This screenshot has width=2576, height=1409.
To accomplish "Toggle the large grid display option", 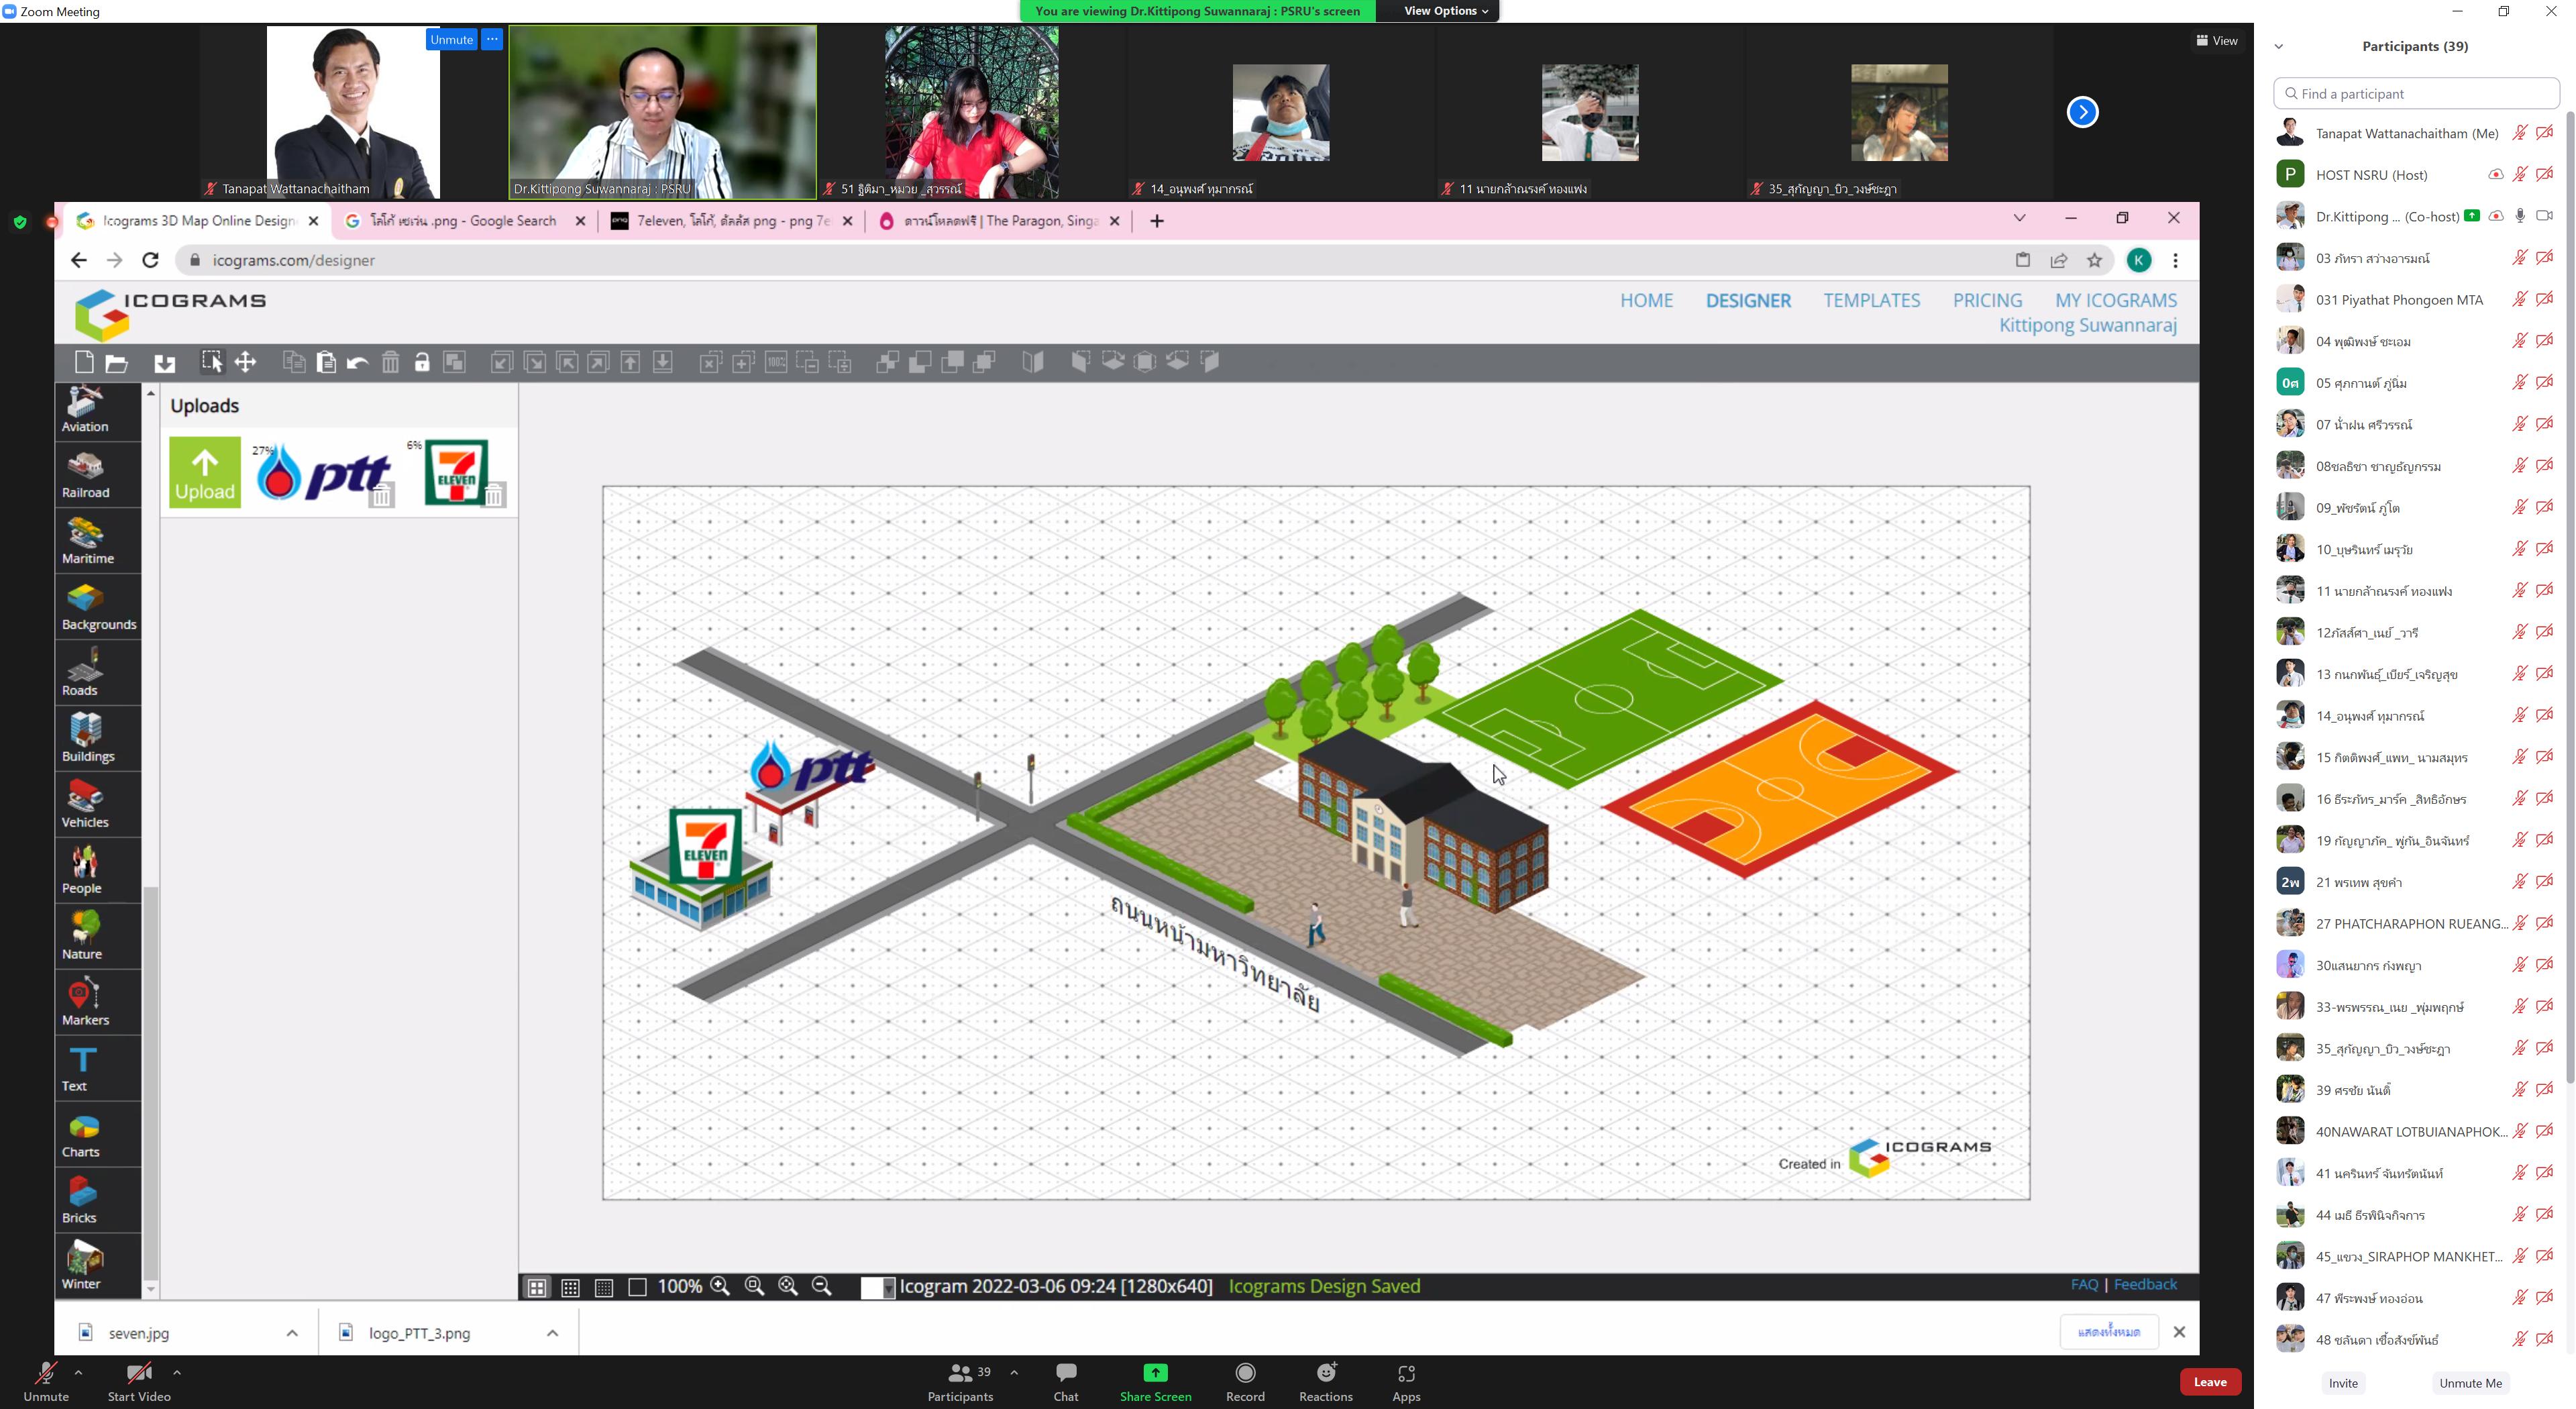I will 537,1287.
